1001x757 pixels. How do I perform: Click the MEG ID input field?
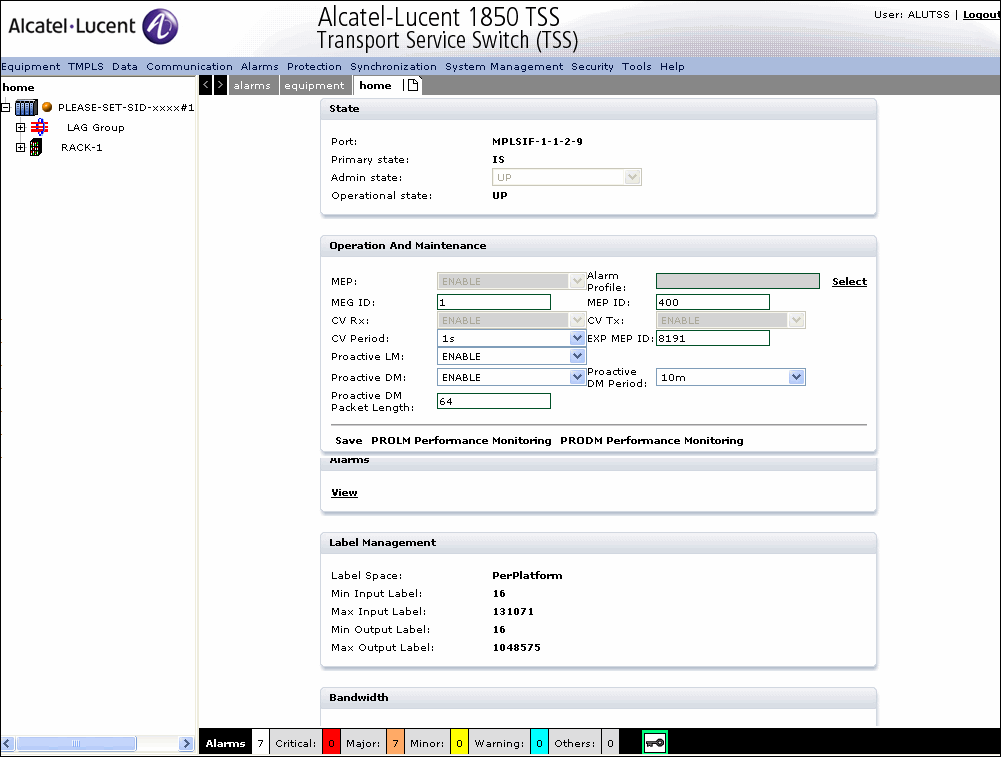point(493,302)
